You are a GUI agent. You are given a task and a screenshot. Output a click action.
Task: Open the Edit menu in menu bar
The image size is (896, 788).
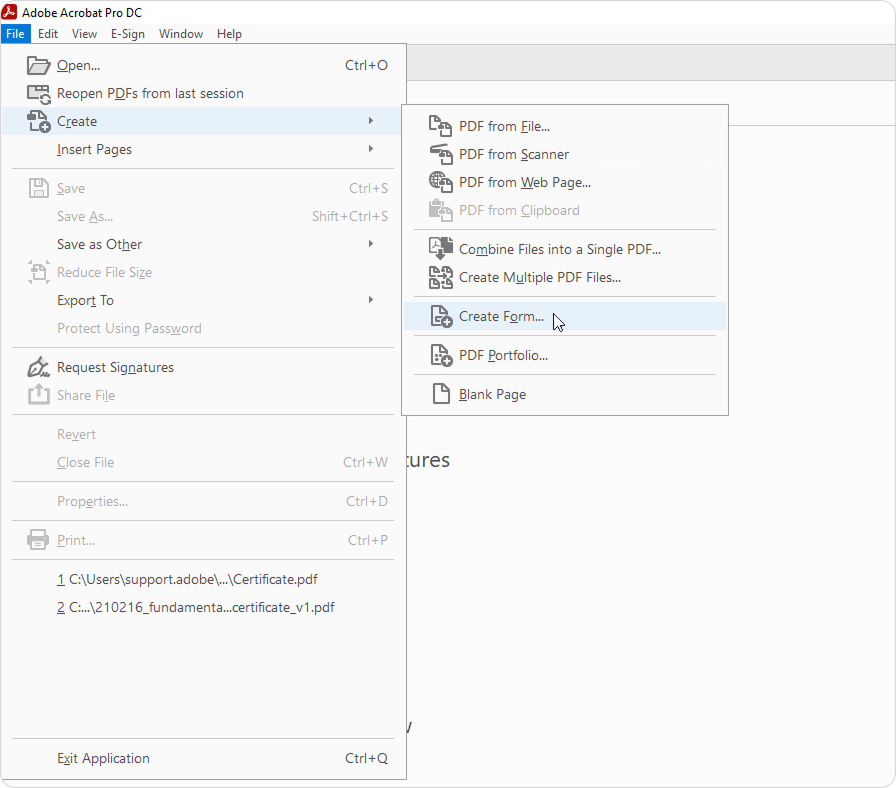pos(48,34)
